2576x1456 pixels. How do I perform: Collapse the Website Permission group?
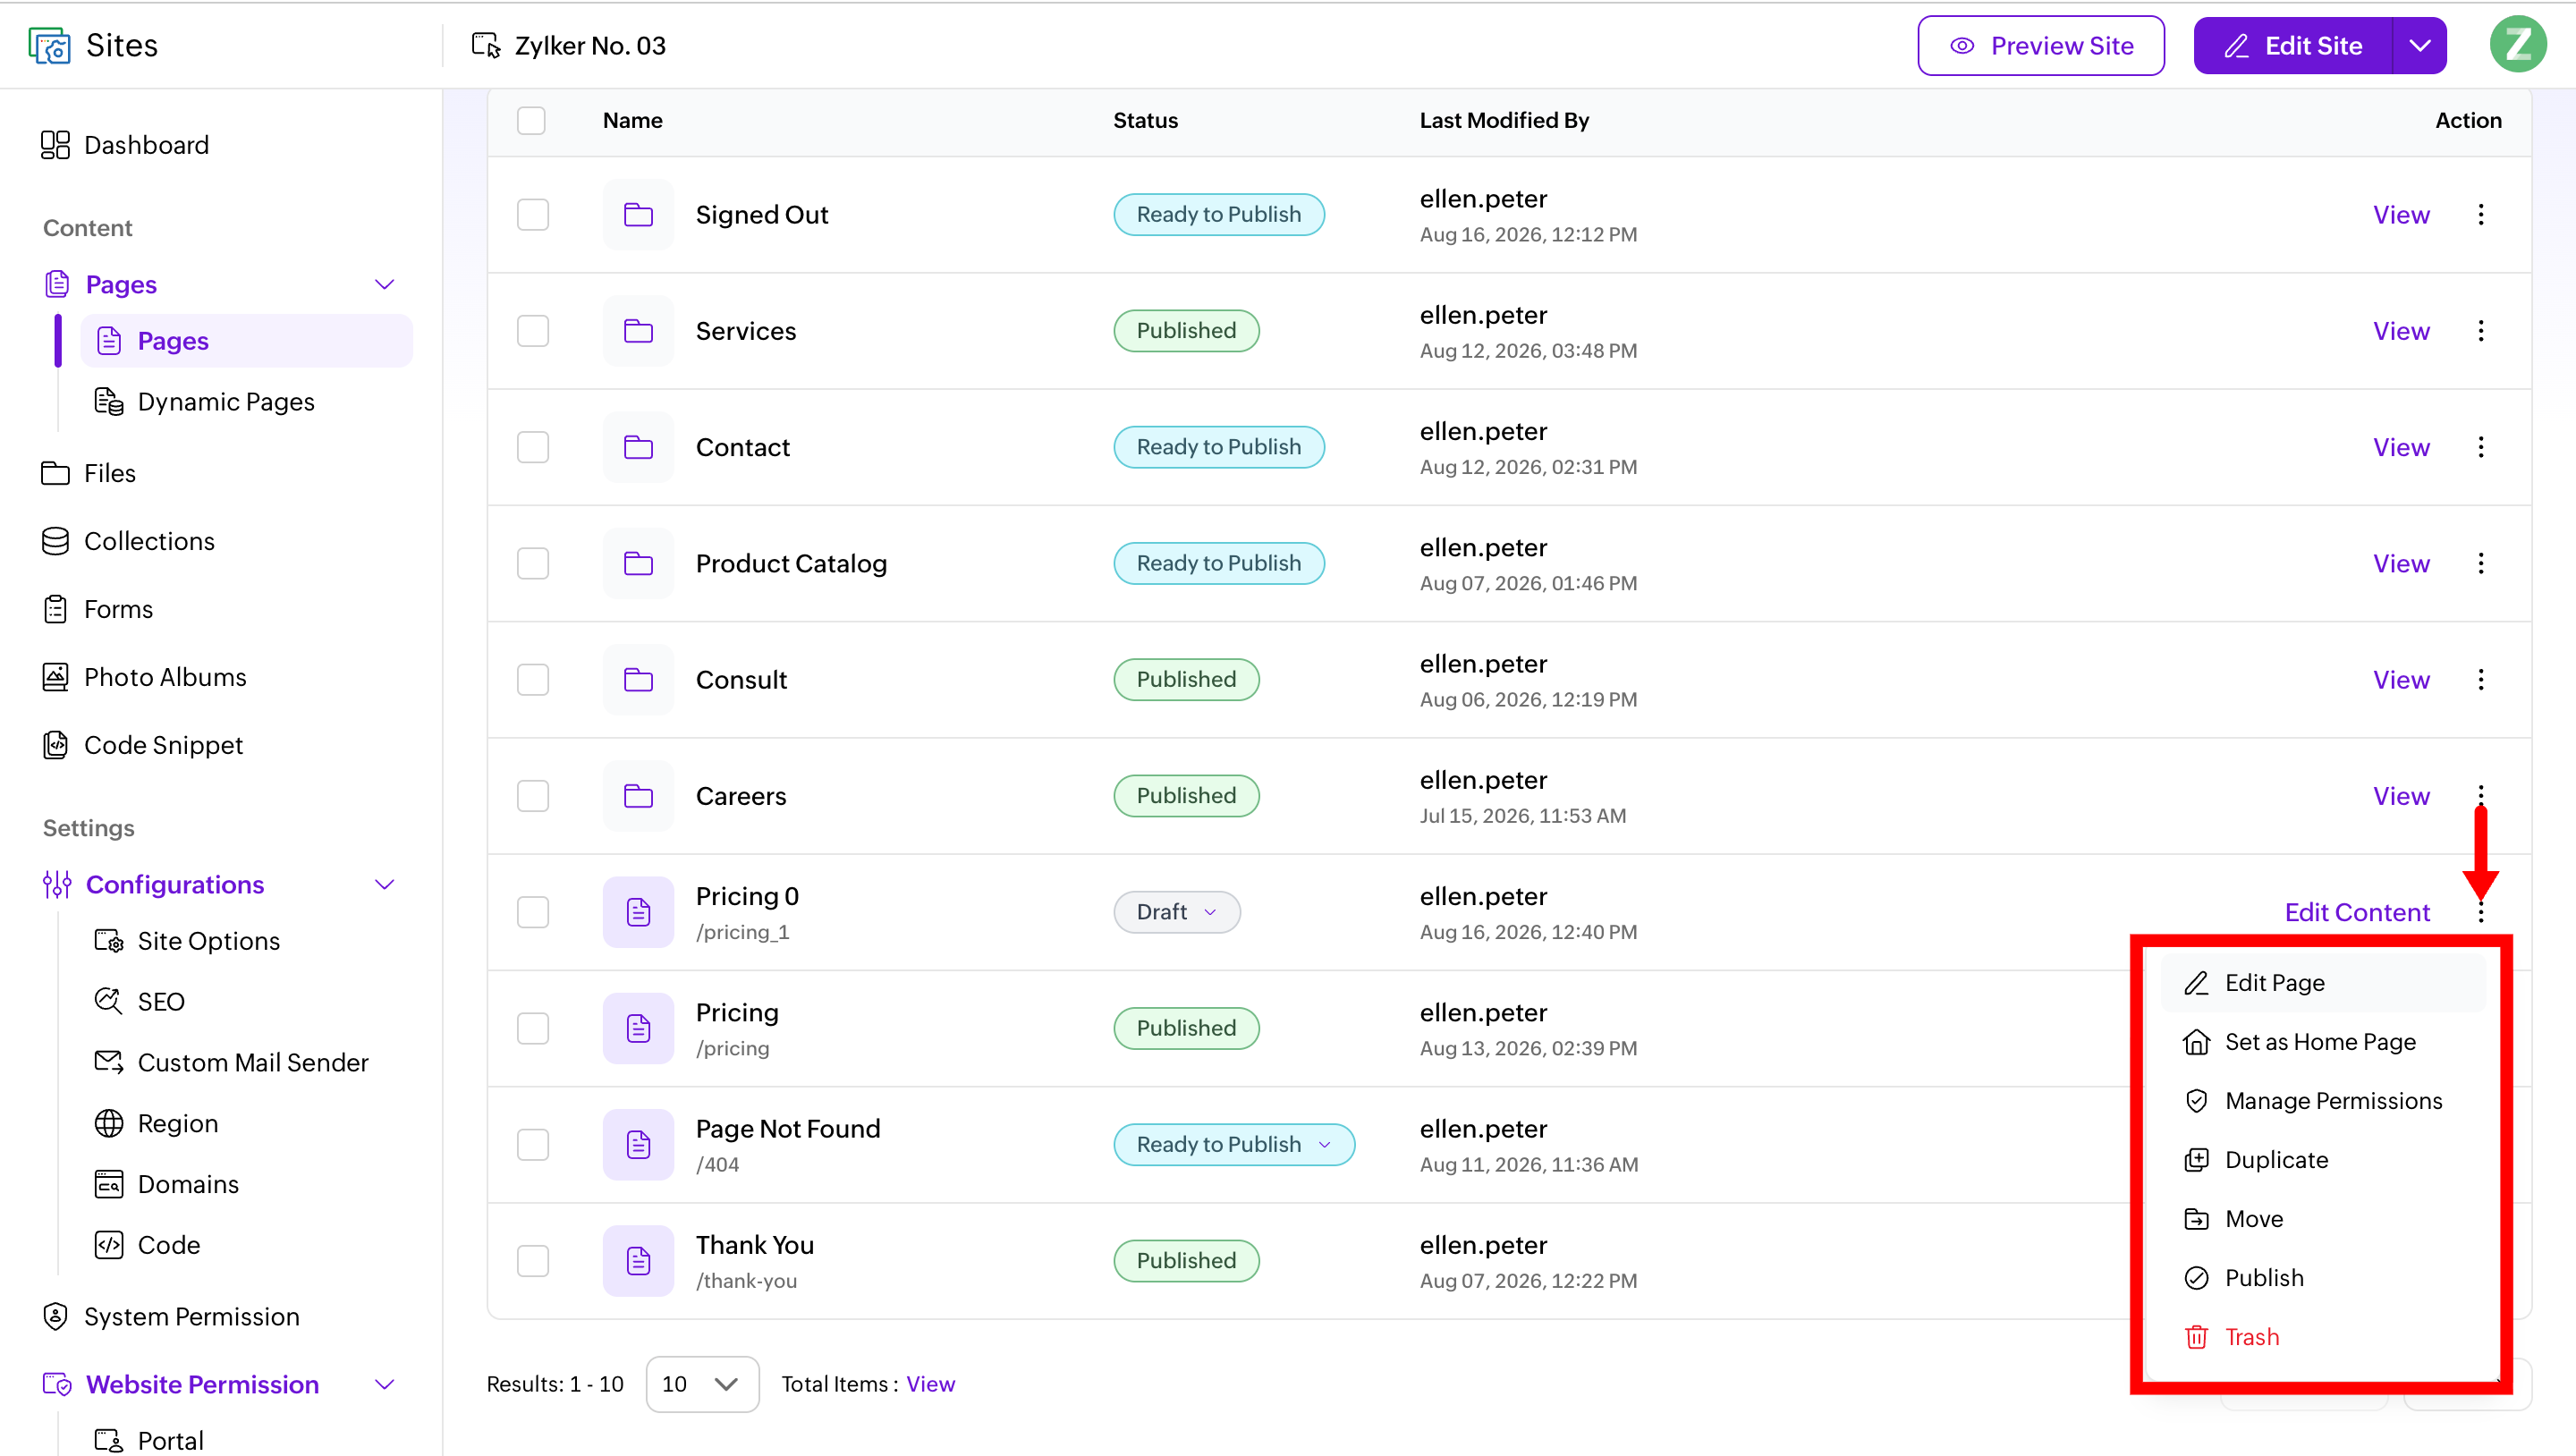pos(384,1385)
